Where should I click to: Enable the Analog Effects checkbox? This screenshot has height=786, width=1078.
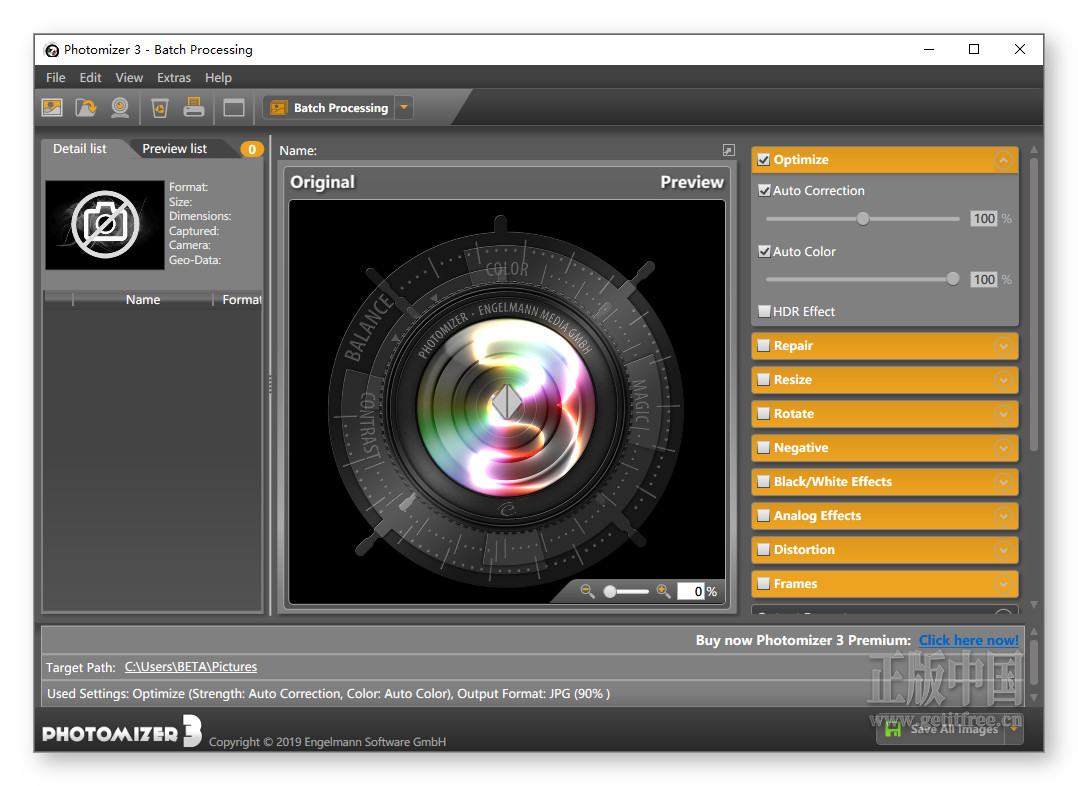pos(763,516)
